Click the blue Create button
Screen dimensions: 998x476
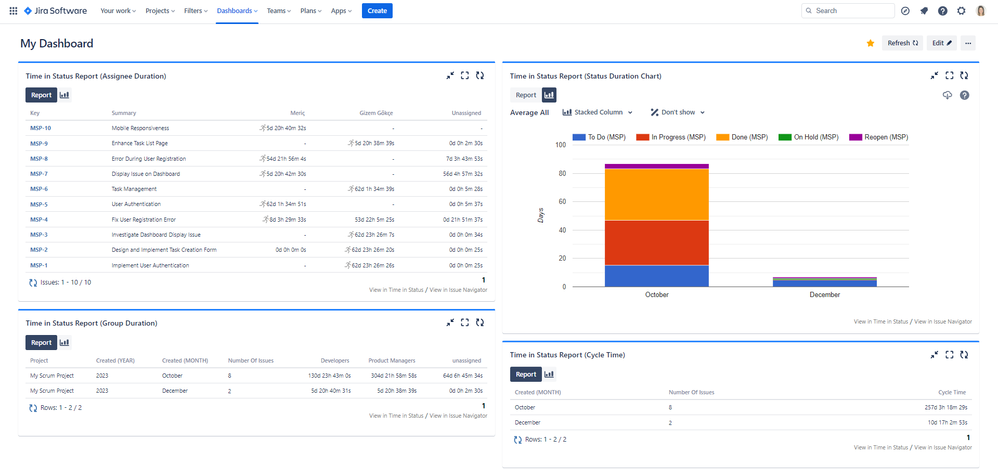[x=377, y=11]
